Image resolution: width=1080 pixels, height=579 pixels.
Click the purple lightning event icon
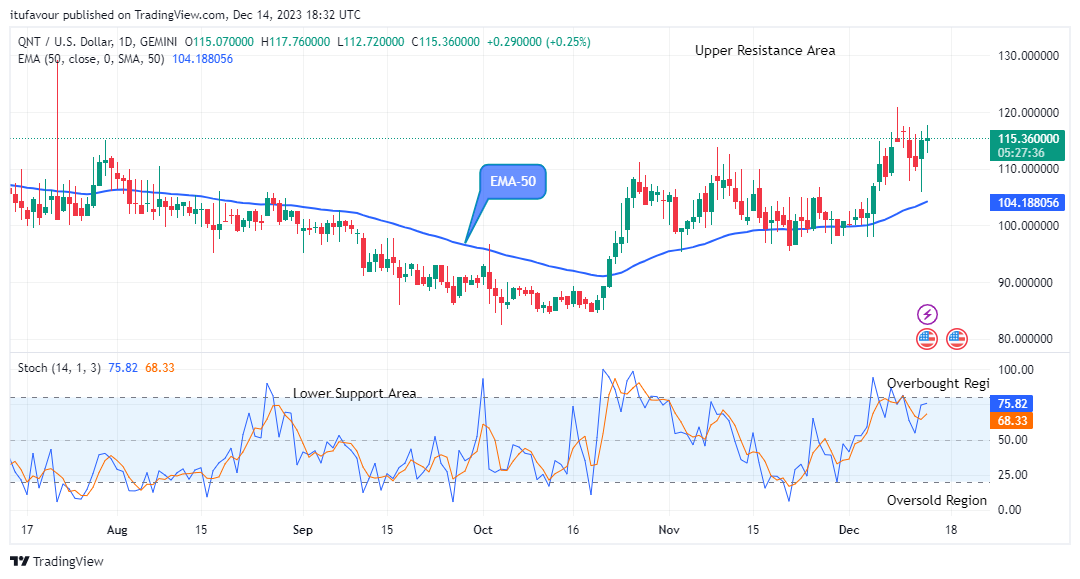point(927,315)
